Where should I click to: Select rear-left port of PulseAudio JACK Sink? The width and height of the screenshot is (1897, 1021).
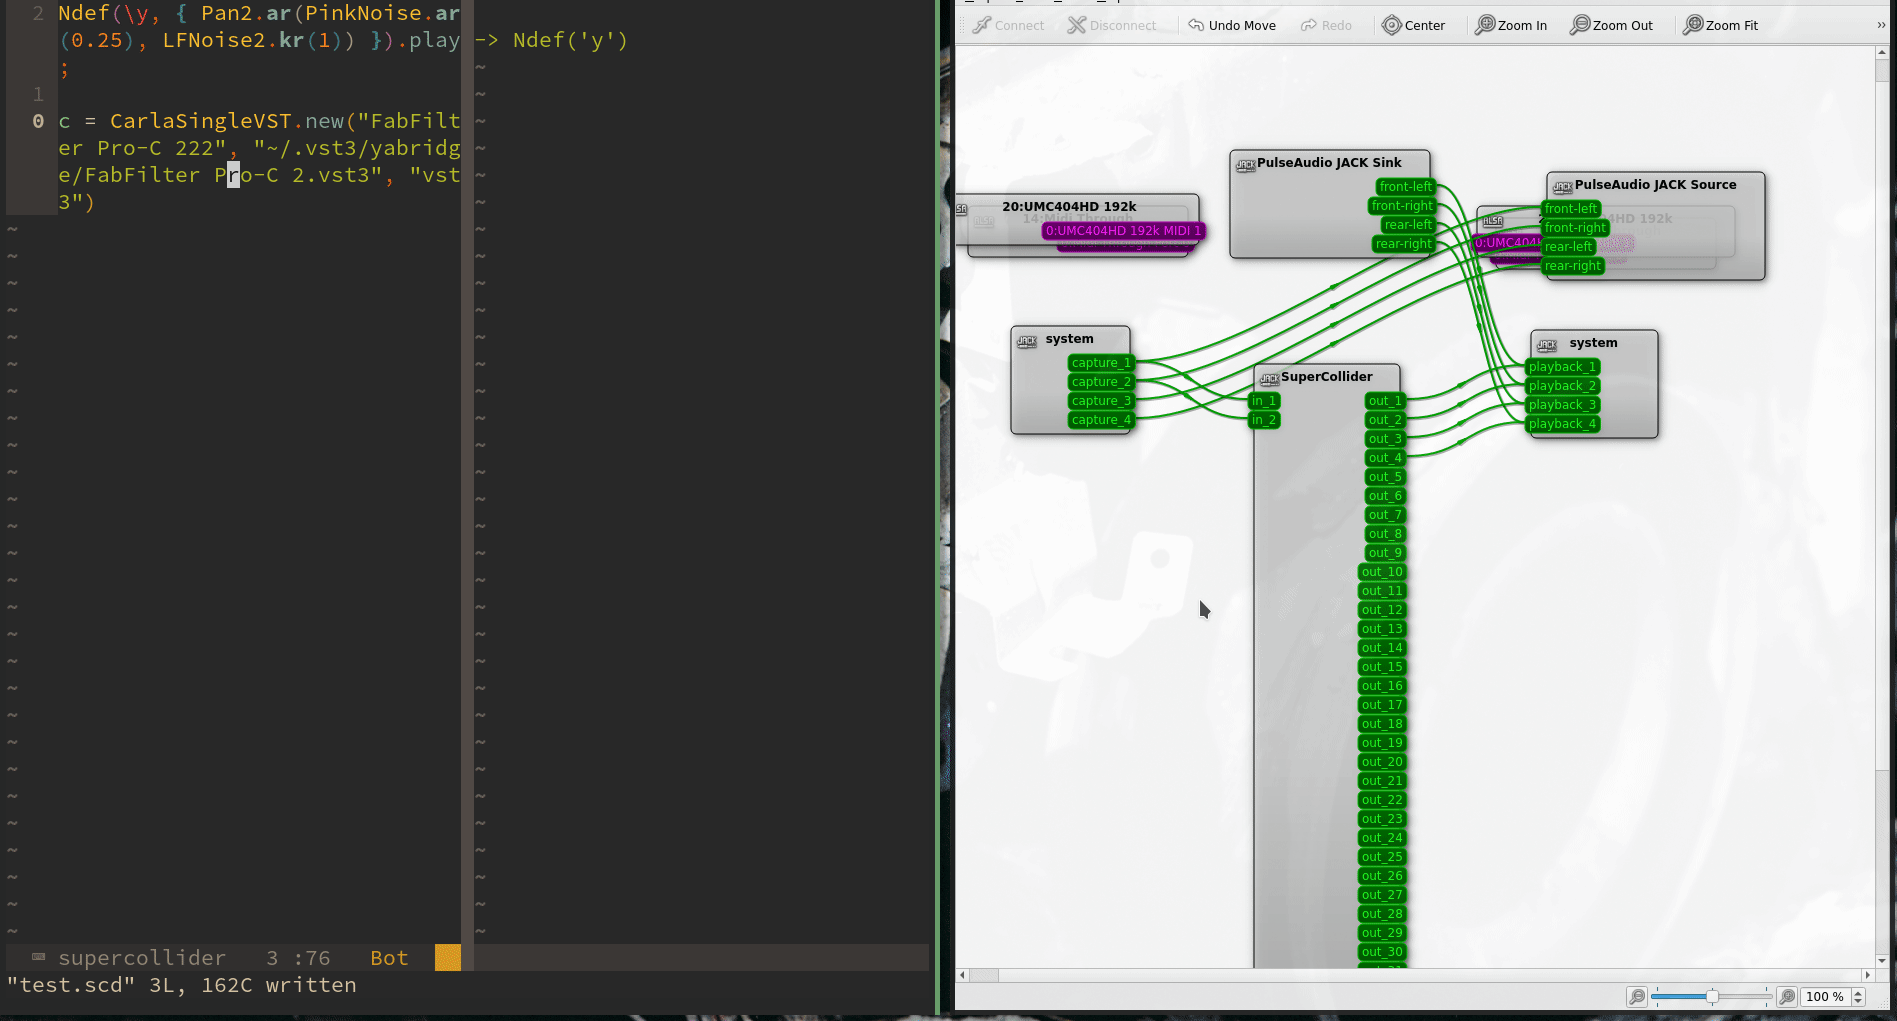tap(1408, 225)
